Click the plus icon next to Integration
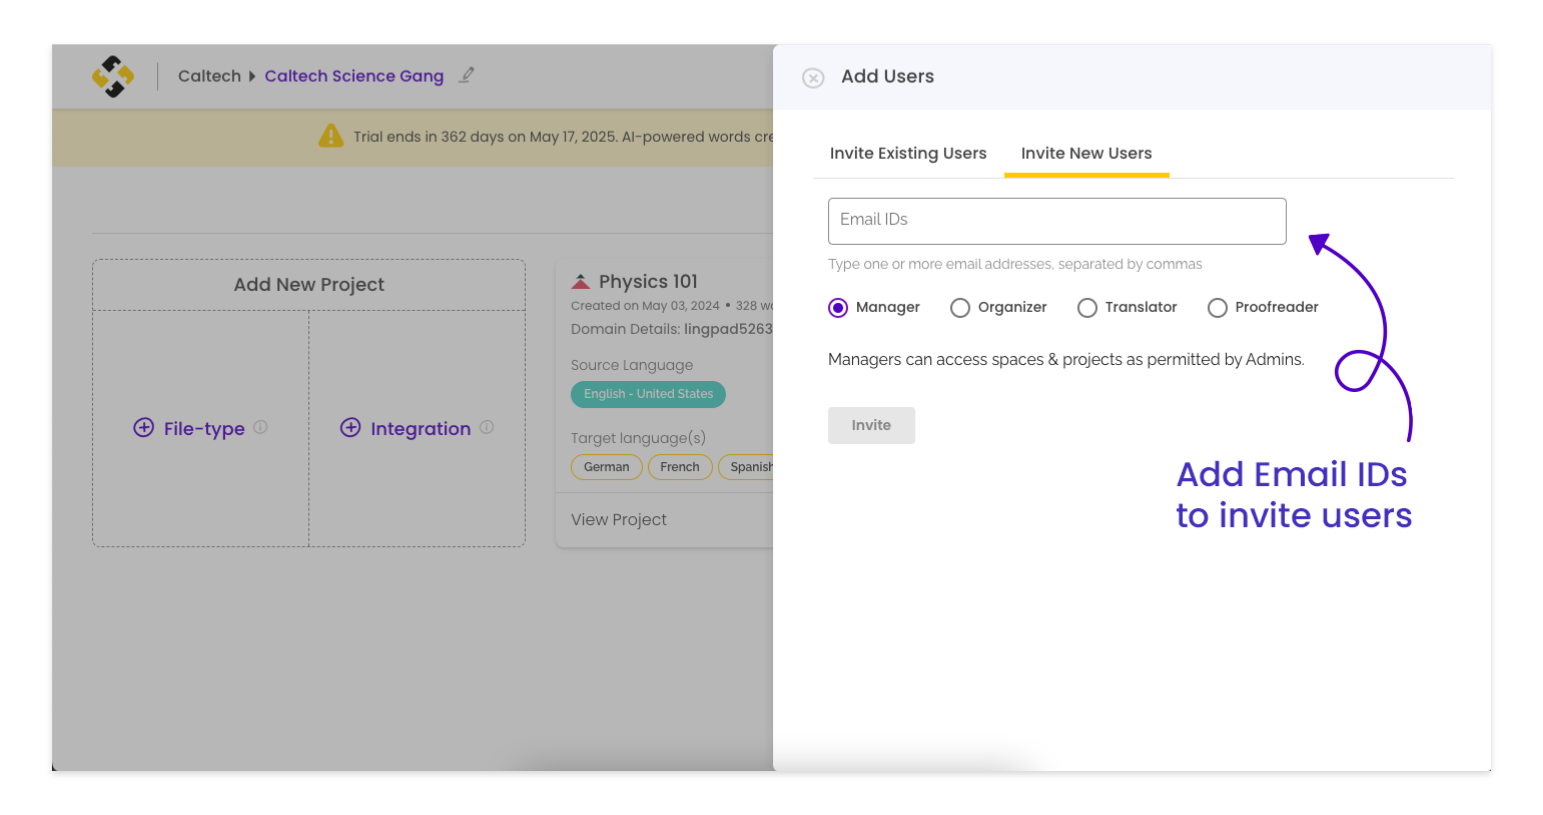The height and width of the screenshot is (815, 1543). point(350,428)
